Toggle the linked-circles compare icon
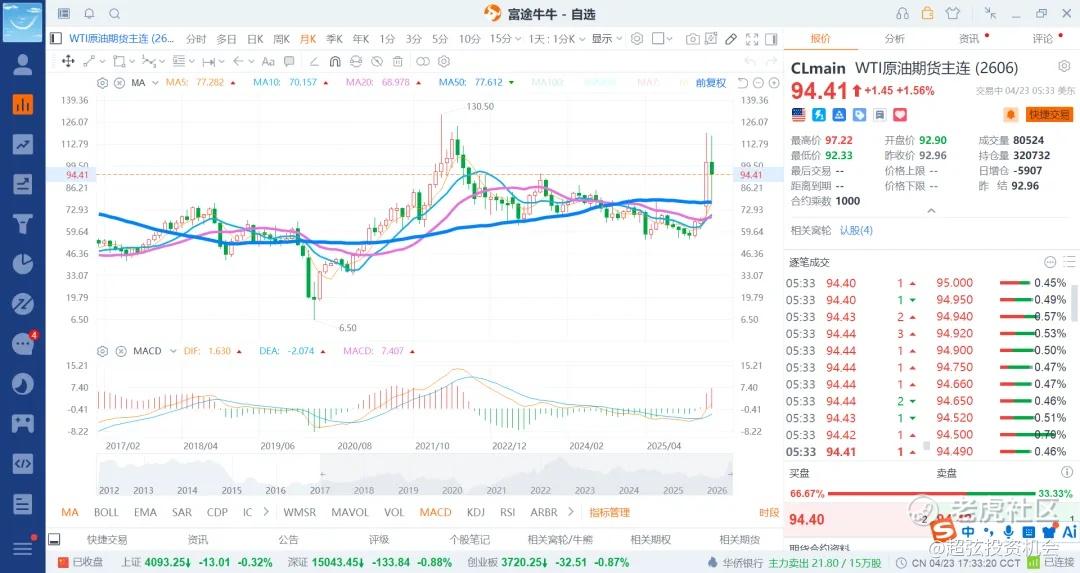Viewport: 1080px width, 573px height. [x=423, y=61]
